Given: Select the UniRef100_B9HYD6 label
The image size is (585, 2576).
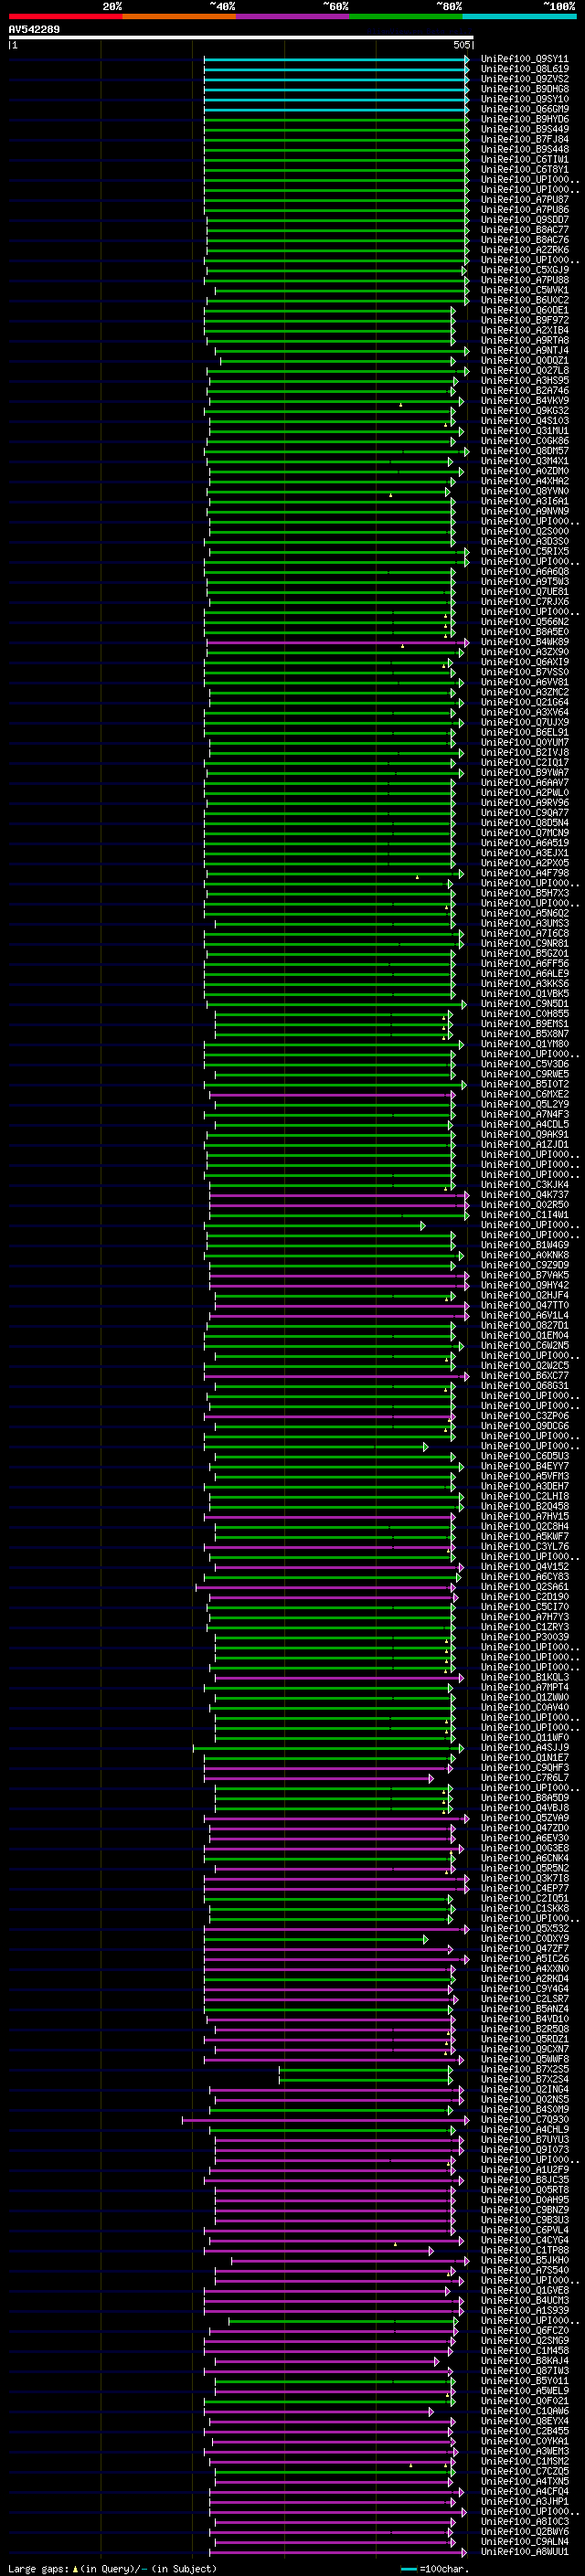Looking at the screenshot, I should [x=524, y=119].
